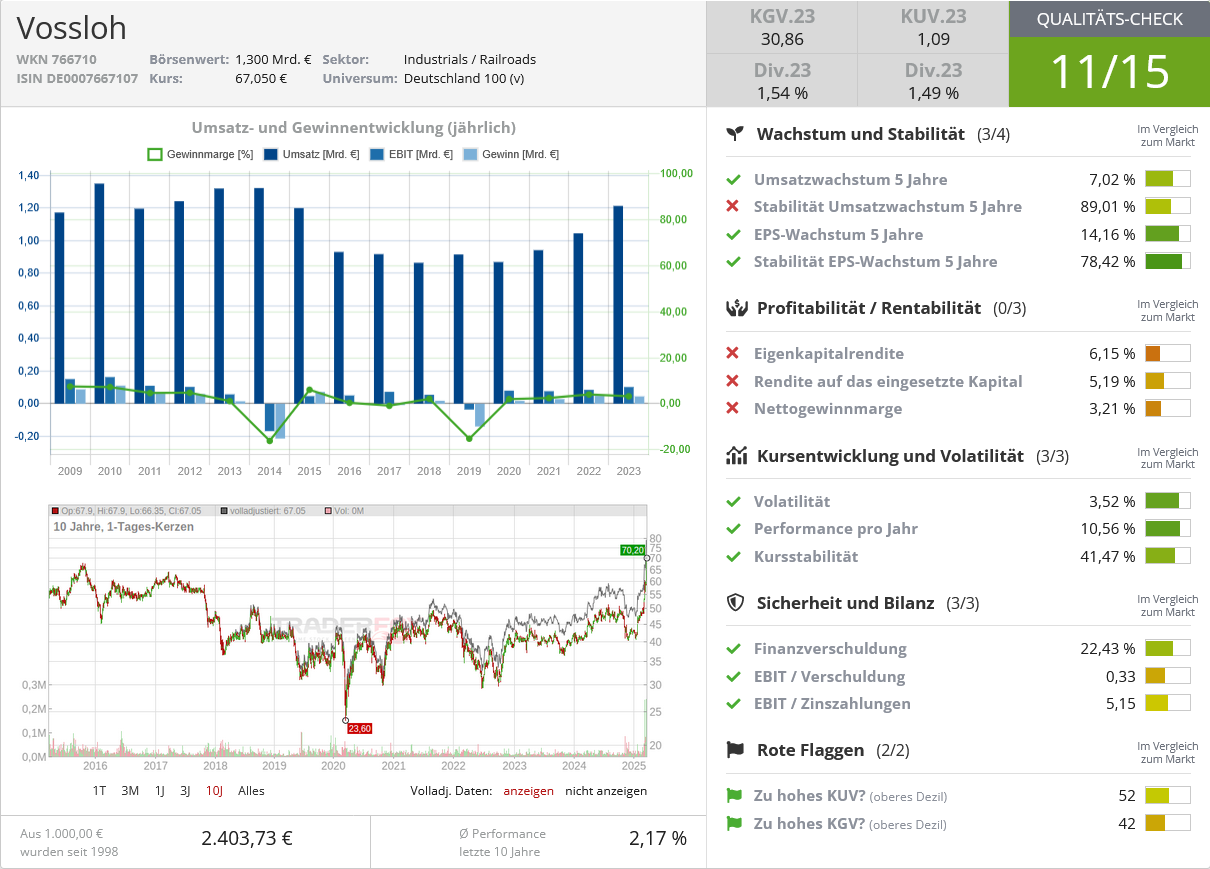The image size is (1210, 869).
Task: Click the market comparison bar for Finanzverschuldung
Action: point(1168,649)
